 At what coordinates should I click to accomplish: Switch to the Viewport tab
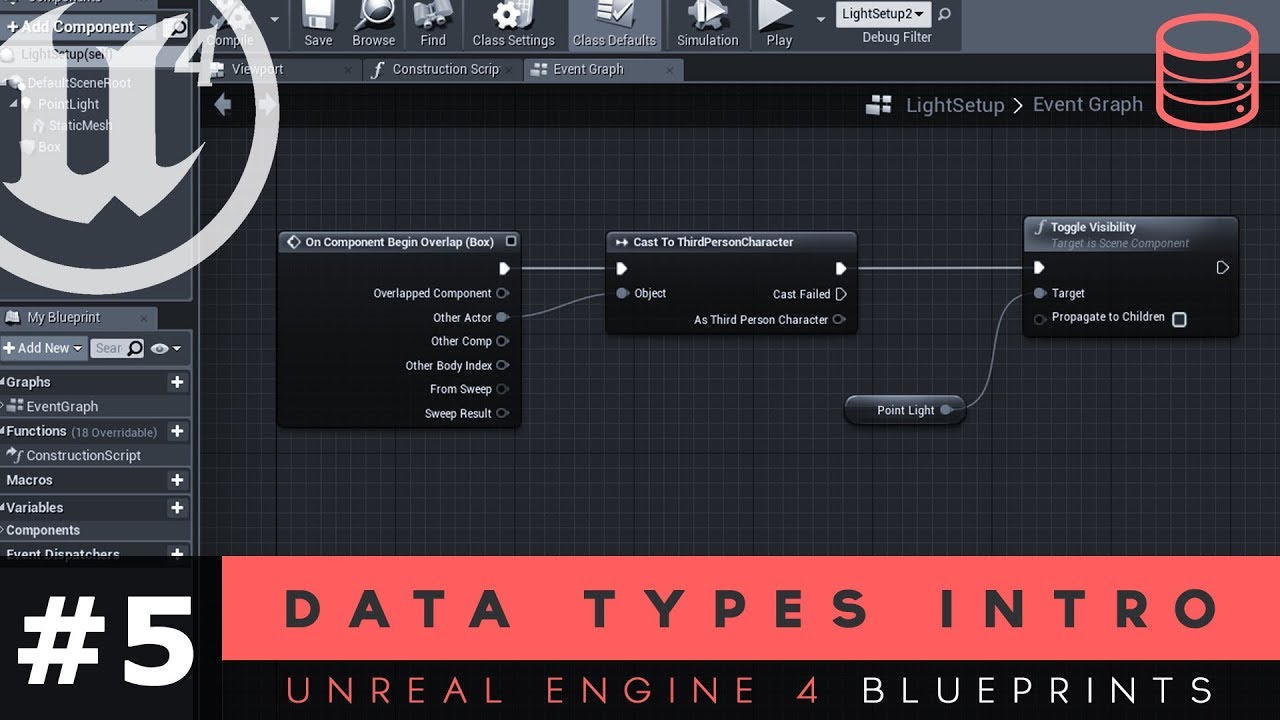pyautogui.click(x=257, y=69)
